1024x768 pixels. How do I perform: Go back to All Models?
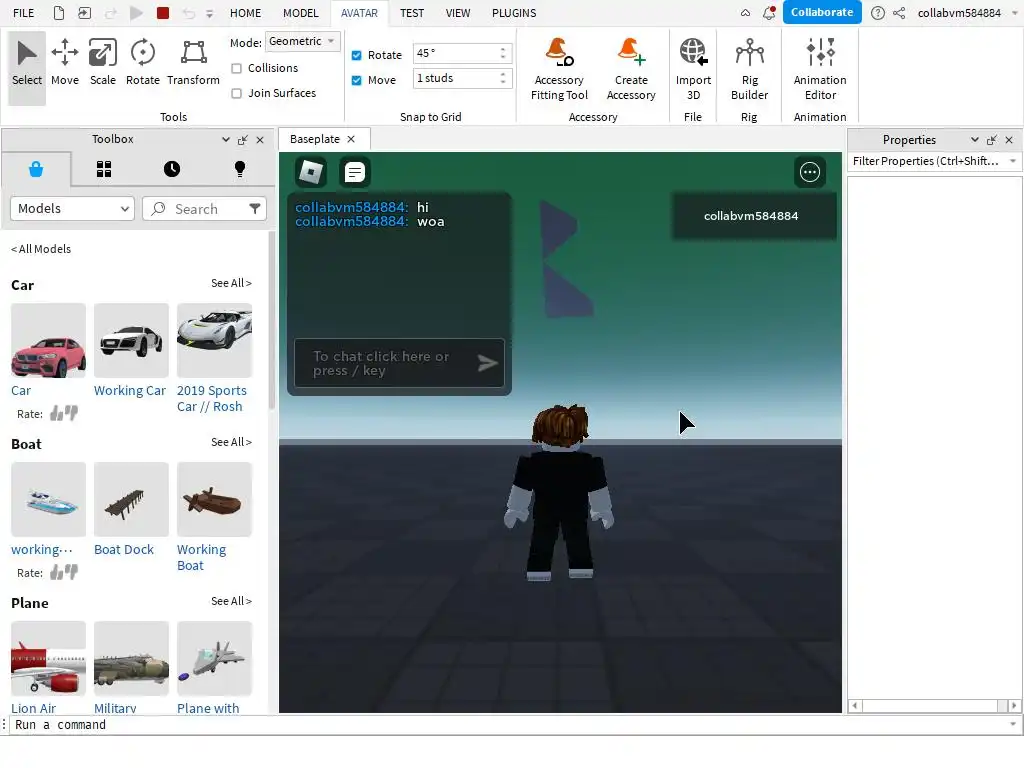(x=41, y=249)
